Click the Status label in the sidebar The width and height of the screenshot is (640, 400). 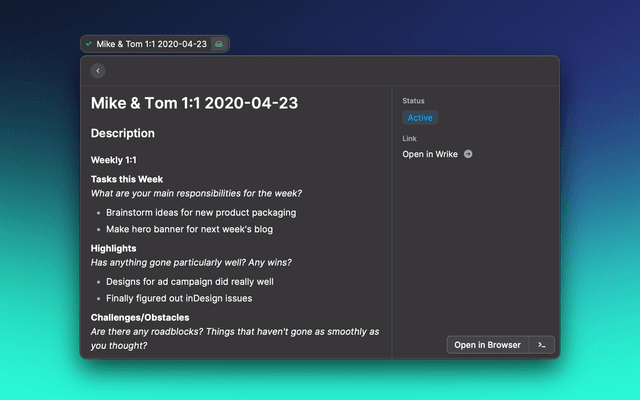[x=413, y=101]
